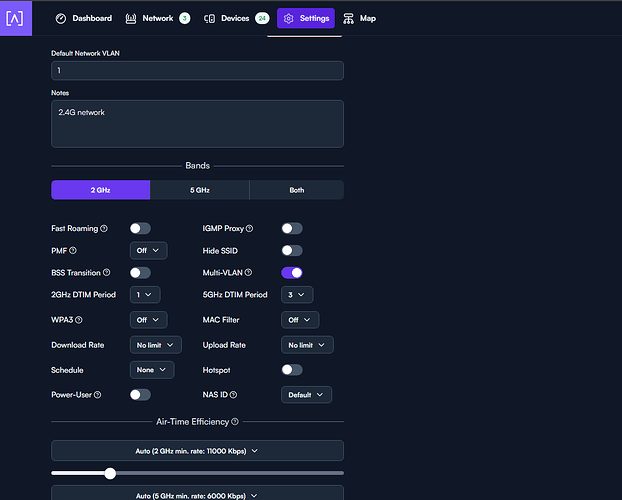
Task: Expand the 2 GHz min. rate Auto dropdown
Action: tap(197, 450)
